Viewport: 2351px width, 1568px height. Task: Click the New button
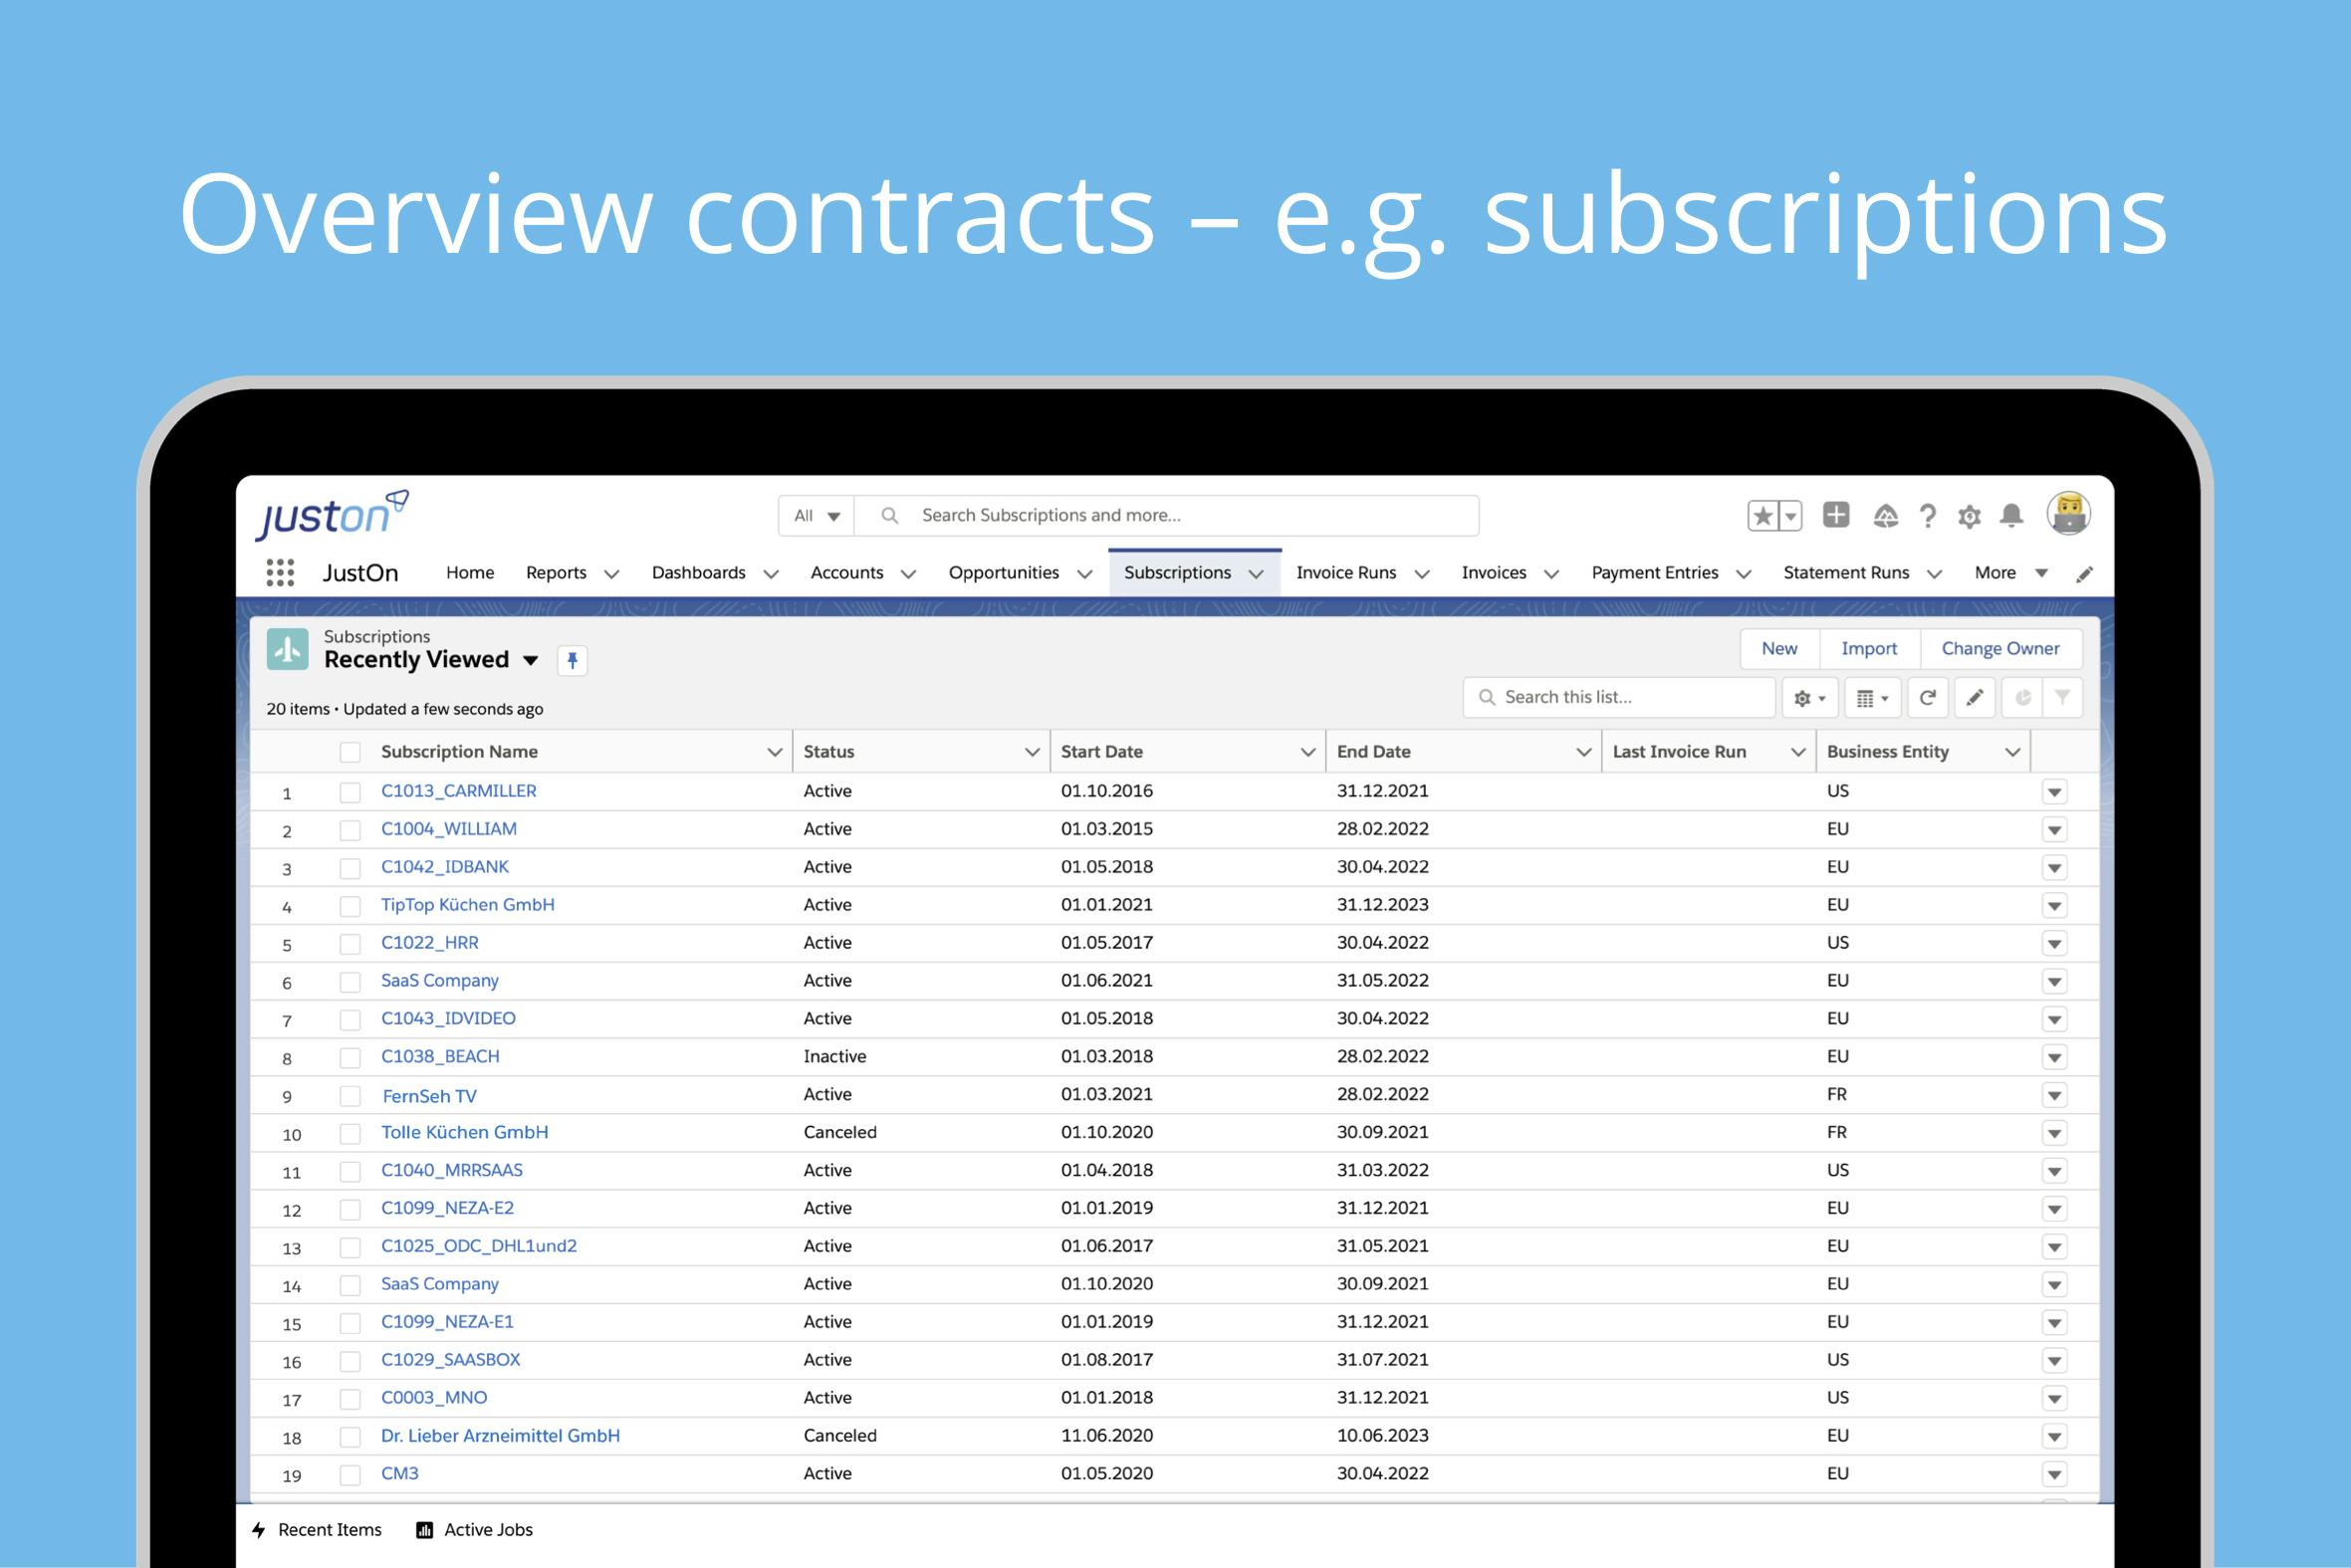point(1779,648)
